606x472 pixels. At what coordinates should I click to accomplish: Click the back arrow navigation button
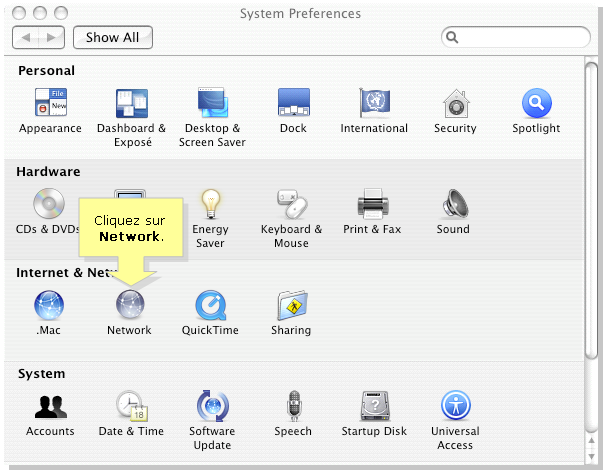27,38
